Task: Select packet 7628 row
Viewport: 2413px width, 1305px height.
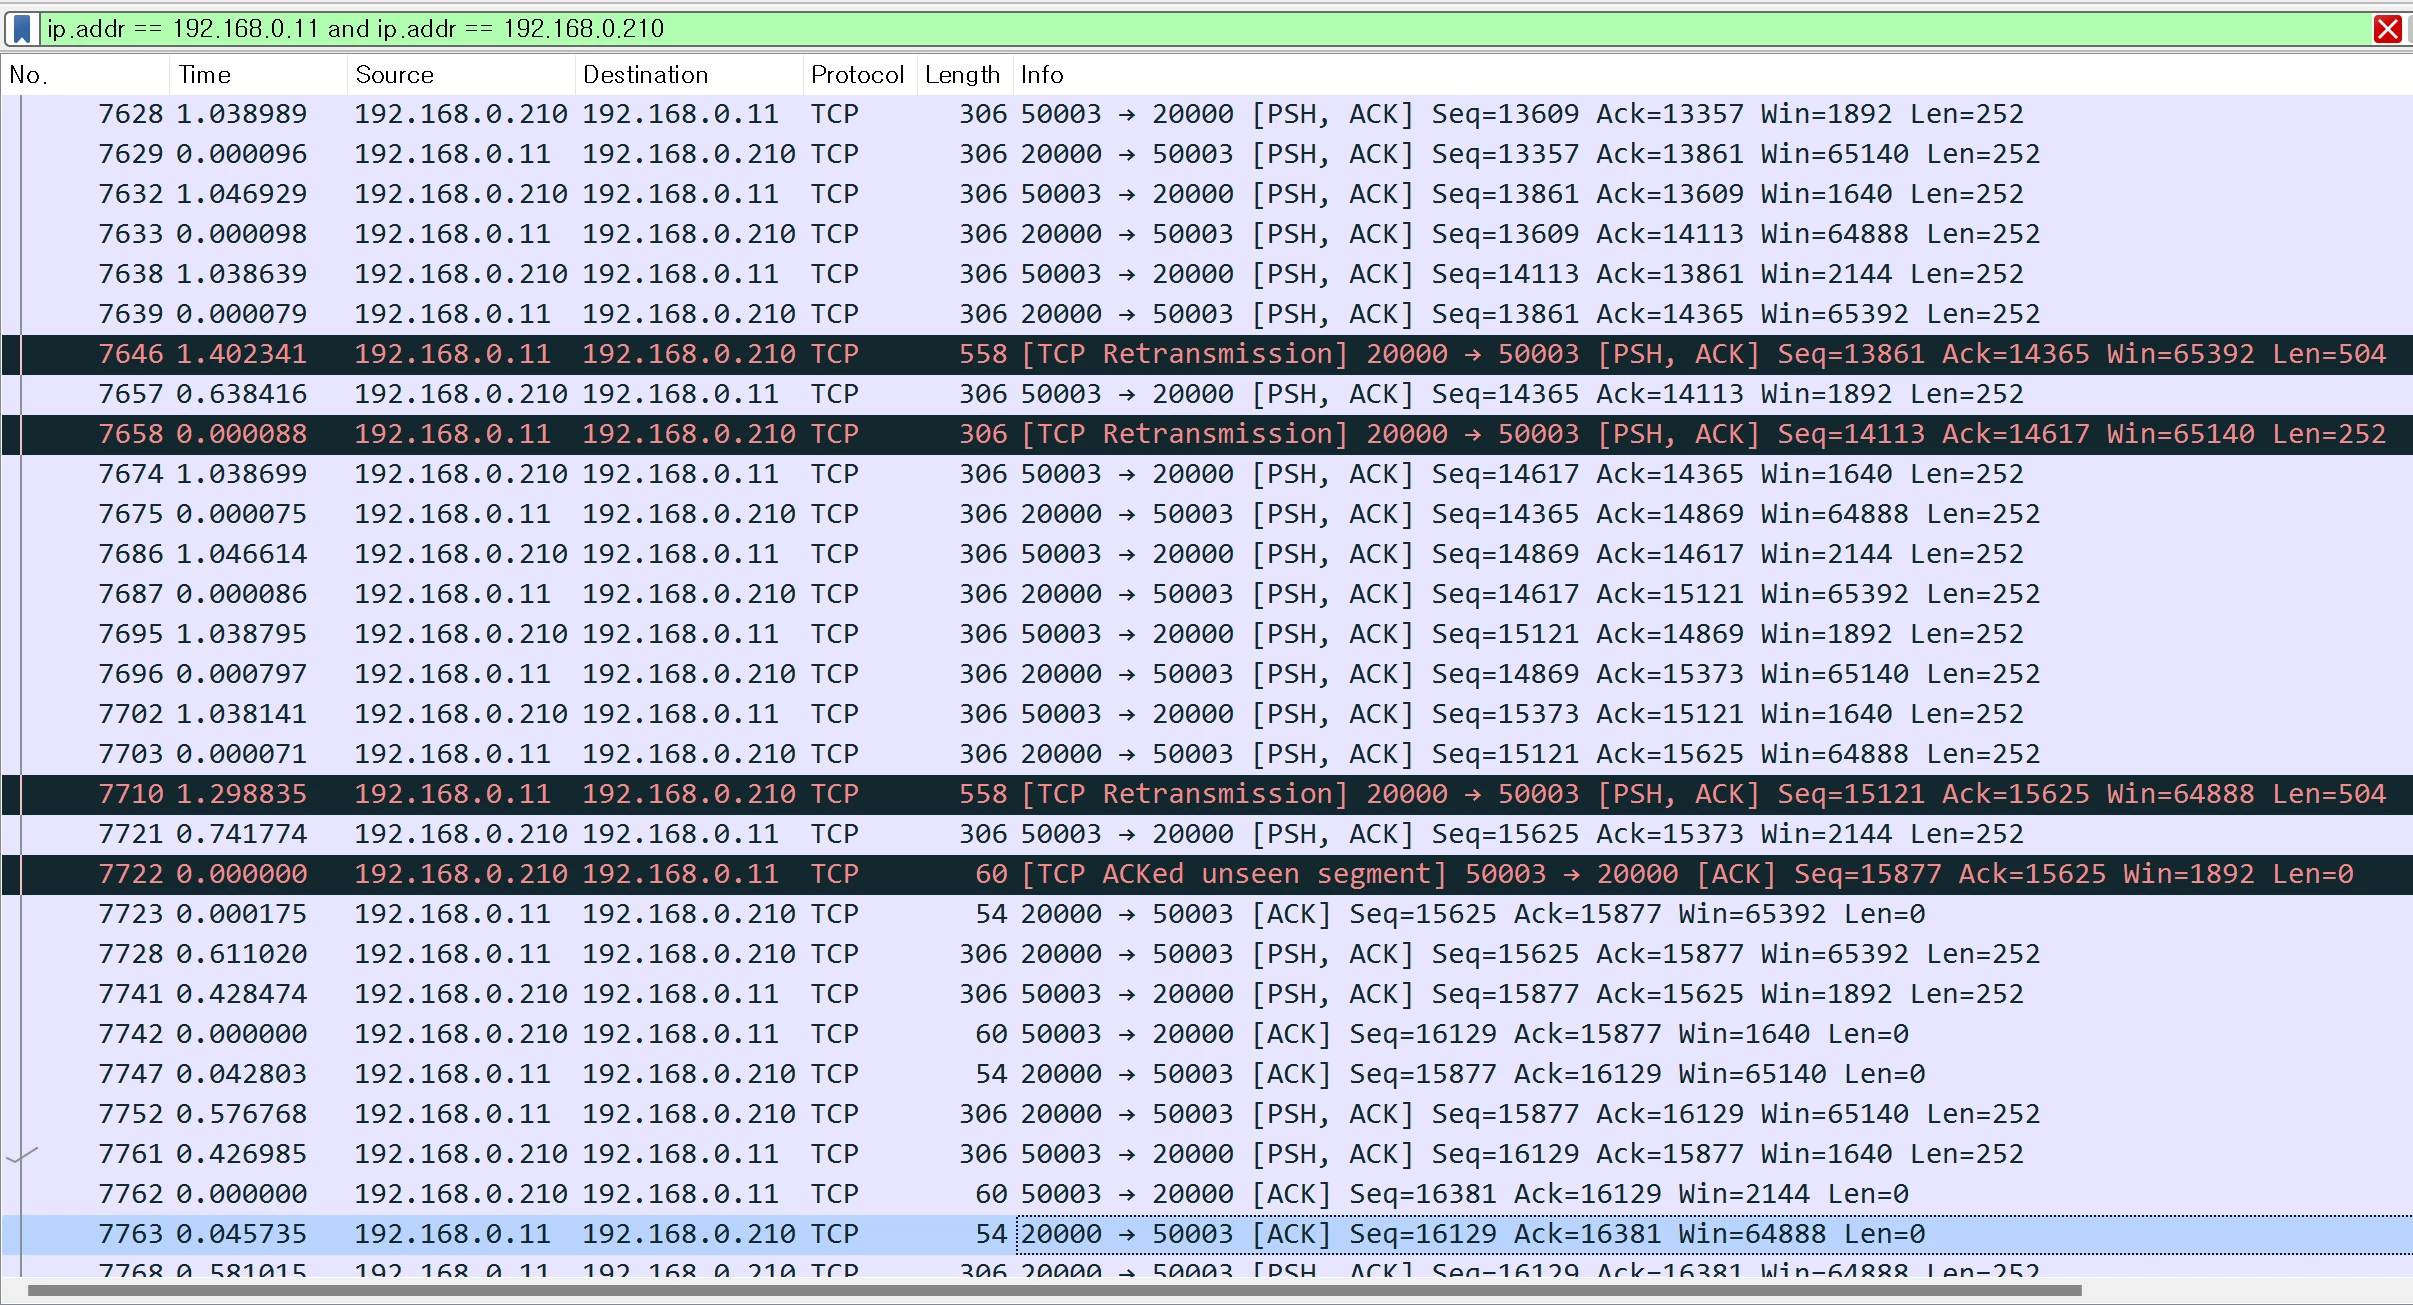Action: coord(1207,114)
